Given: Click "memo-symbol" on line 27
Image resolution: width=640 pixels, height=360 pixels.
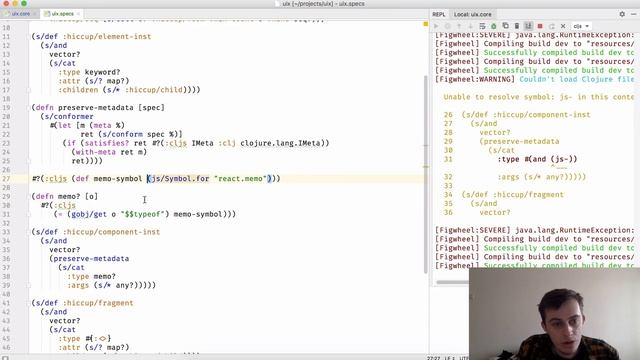Looking at the screenshot, I should [x=118, y=179].
